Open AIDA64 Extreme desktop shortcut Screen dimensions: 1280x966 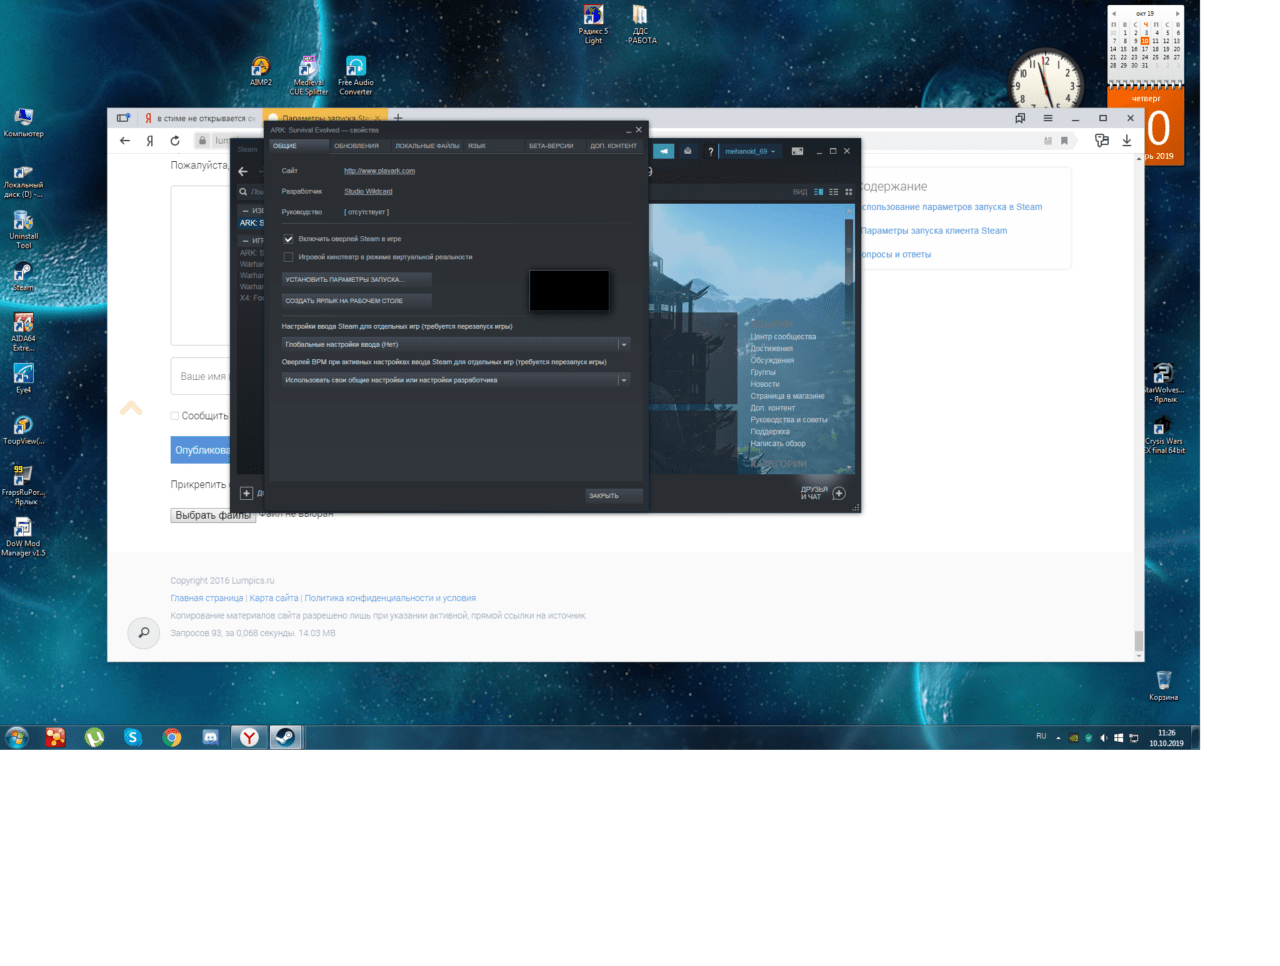[x=23, y=333]
